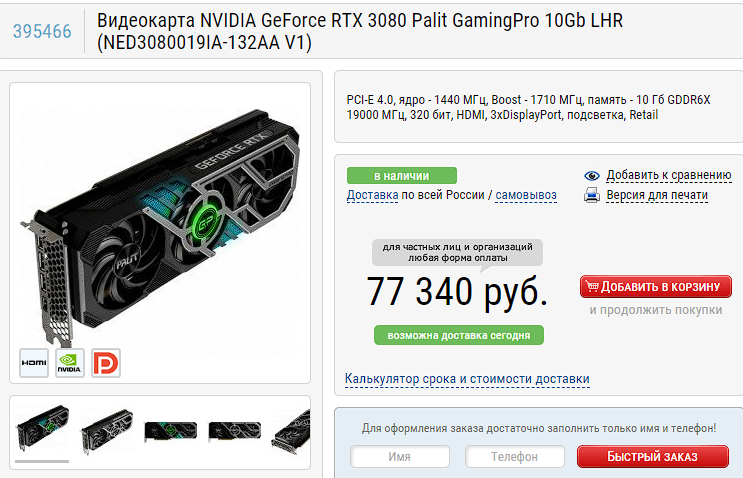Click product code 395466

(42, 31)
